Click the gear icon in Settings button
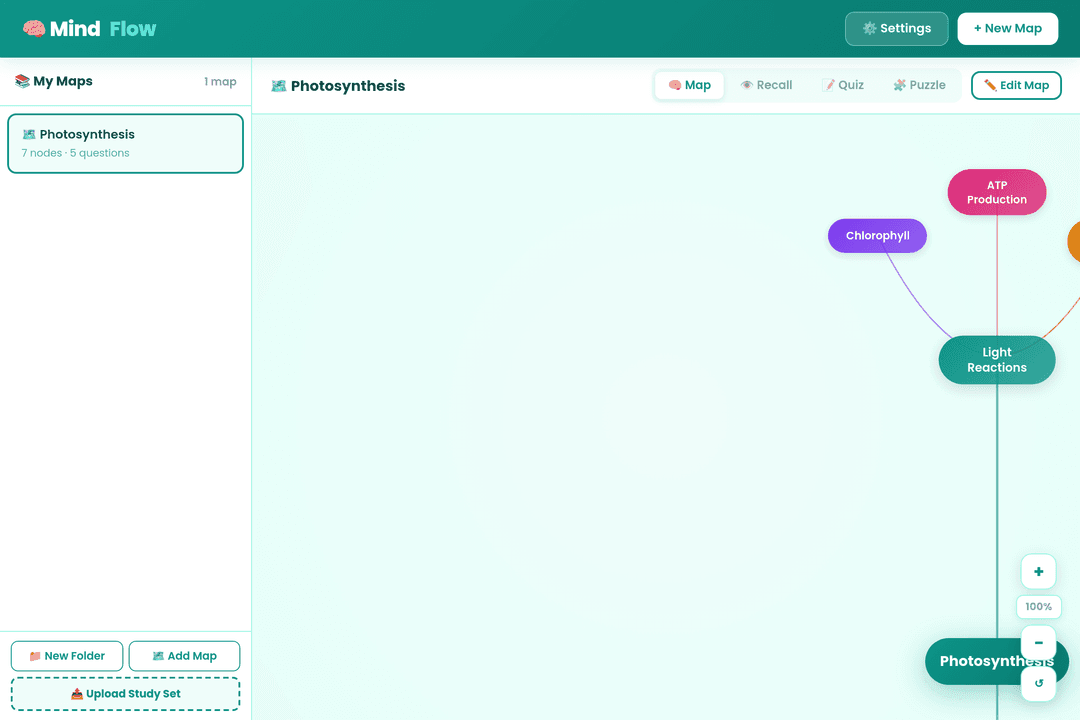This screenshot has height=720, width=1080. coord(869,28)
